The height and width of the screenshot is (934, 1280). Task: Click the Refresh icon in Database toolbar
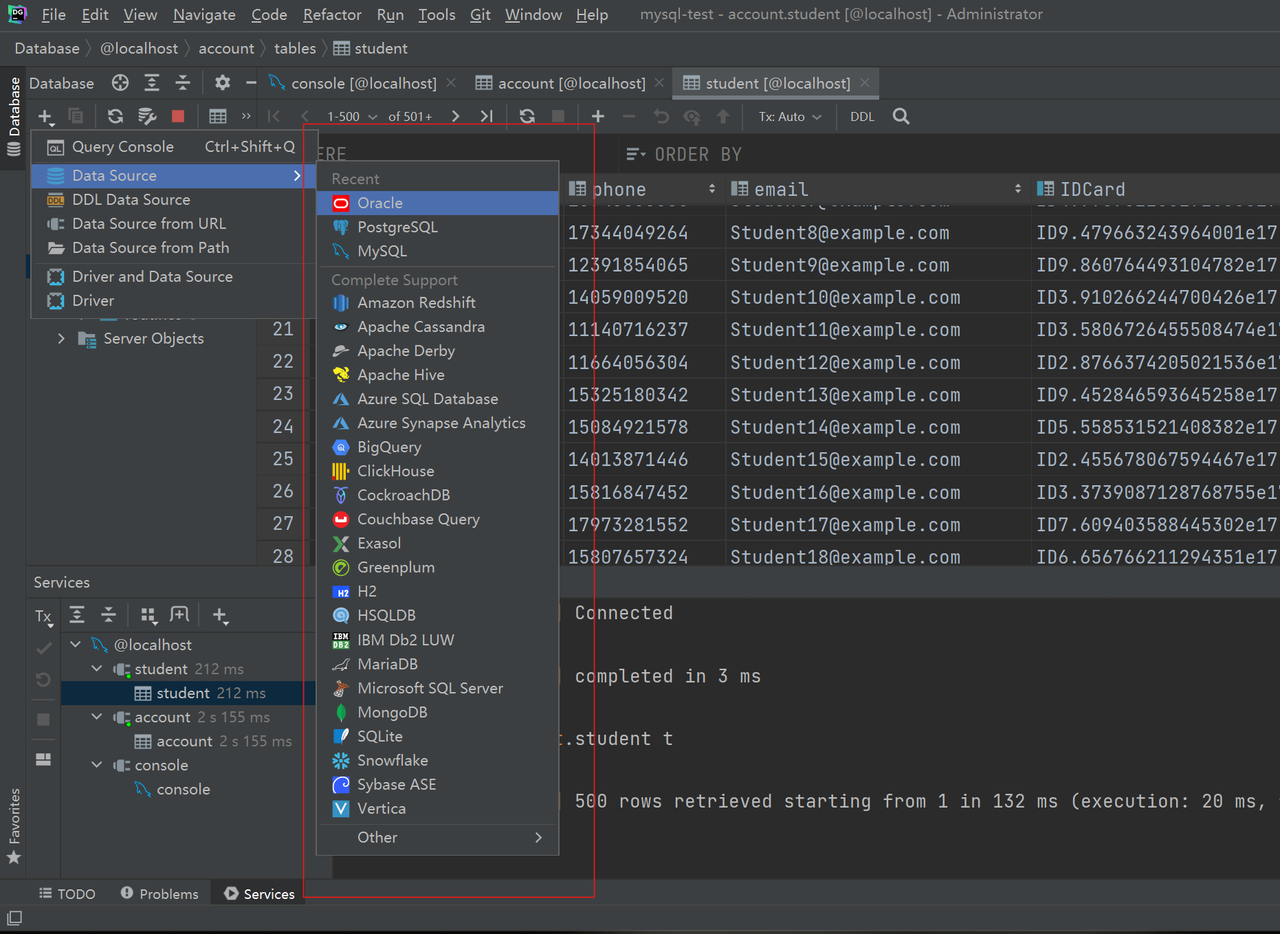click(x=116, y=116)
